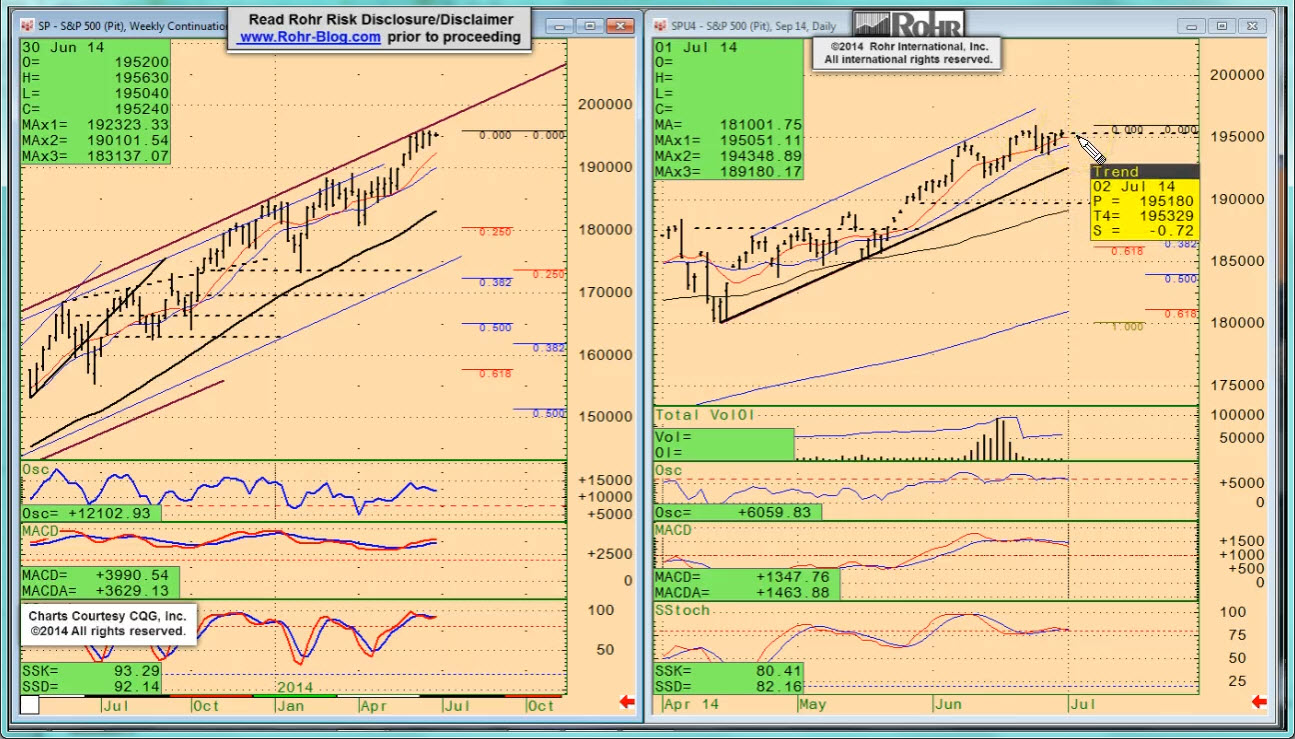This screenshot has width=1295, height=739.
Task: Click red arrow at daily chart bottom-right
Action: pyautogui.click(x=1258, y=702)
